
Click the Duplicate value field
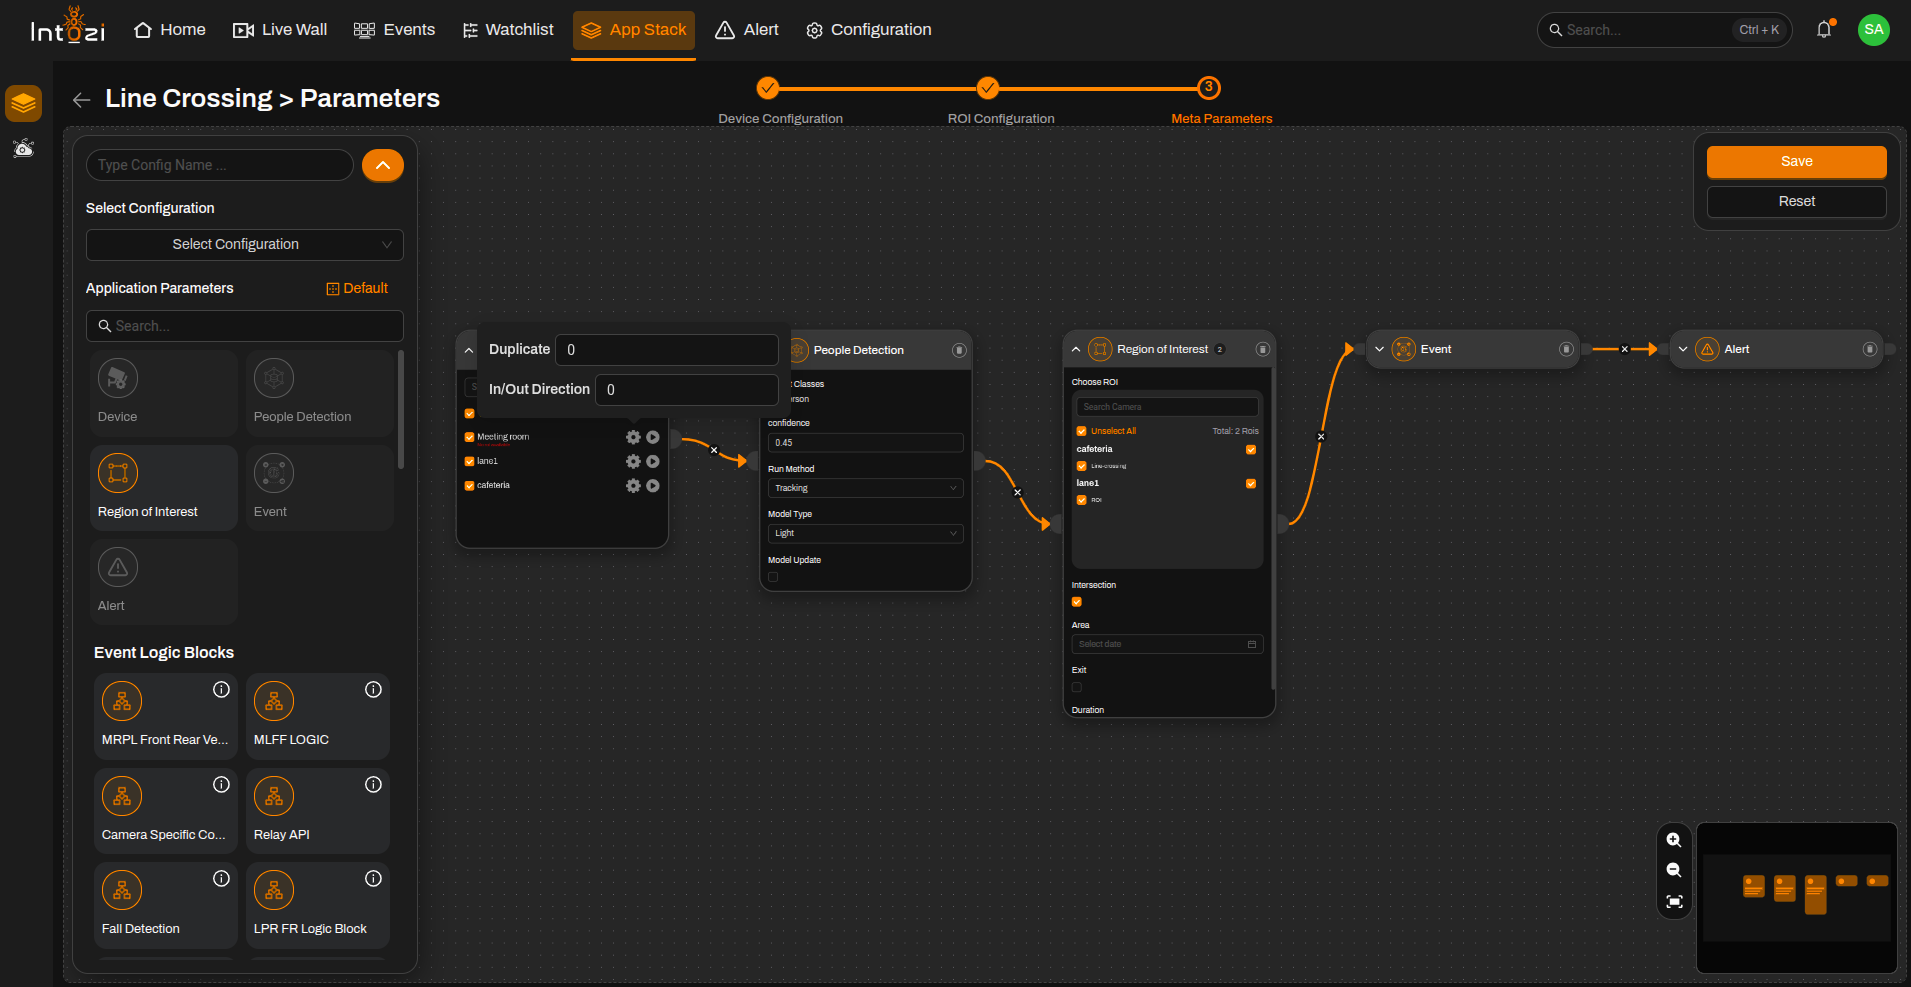667,350
